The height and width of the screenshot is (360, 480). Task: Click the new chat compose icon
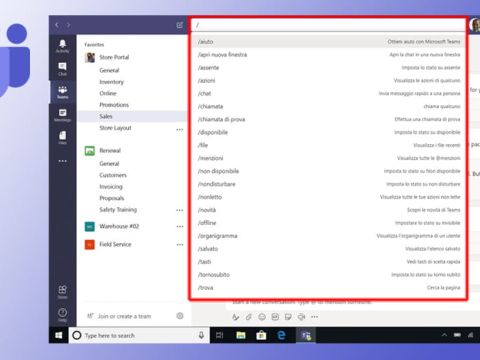coord(180,25)
